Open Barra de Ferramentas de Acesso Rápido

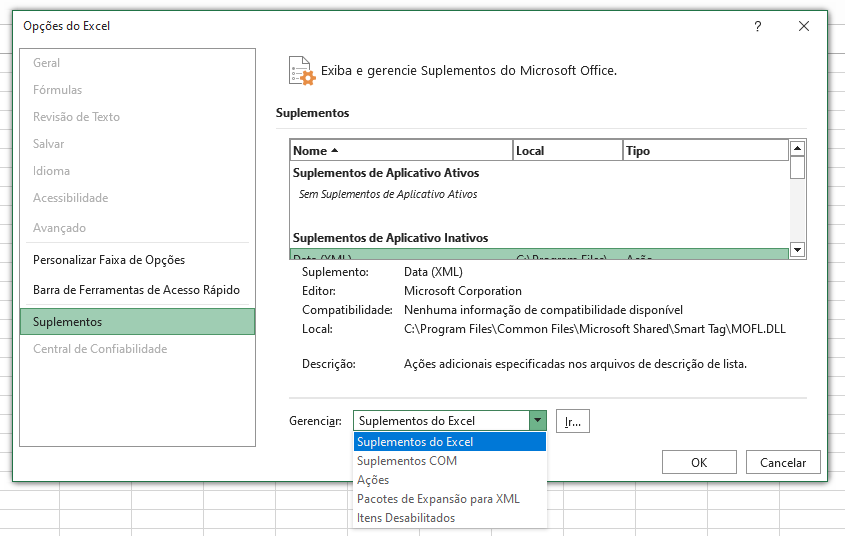pos(136,290)
